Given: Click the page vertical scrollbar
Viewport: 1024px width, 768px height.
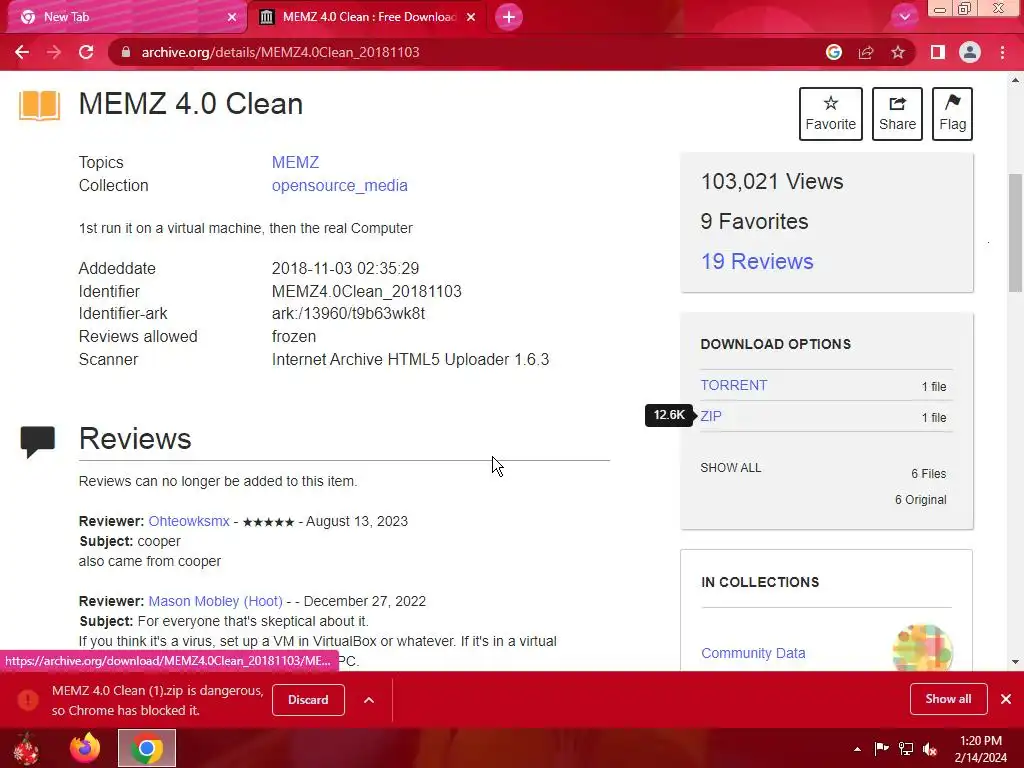Looking at the screenshot, I should click(1015, 232).
